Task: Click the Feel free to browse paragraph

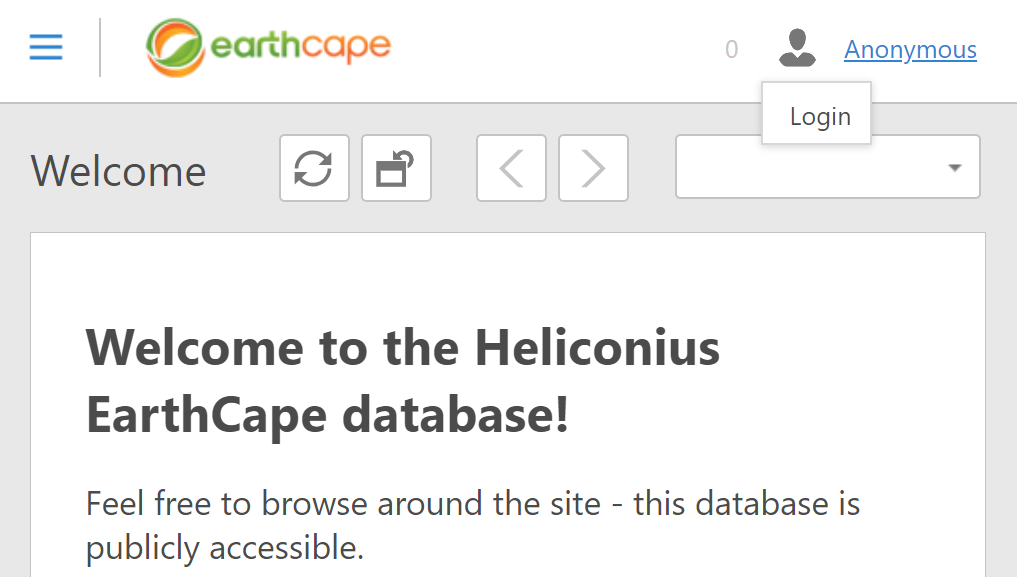Action: point(473,504)
